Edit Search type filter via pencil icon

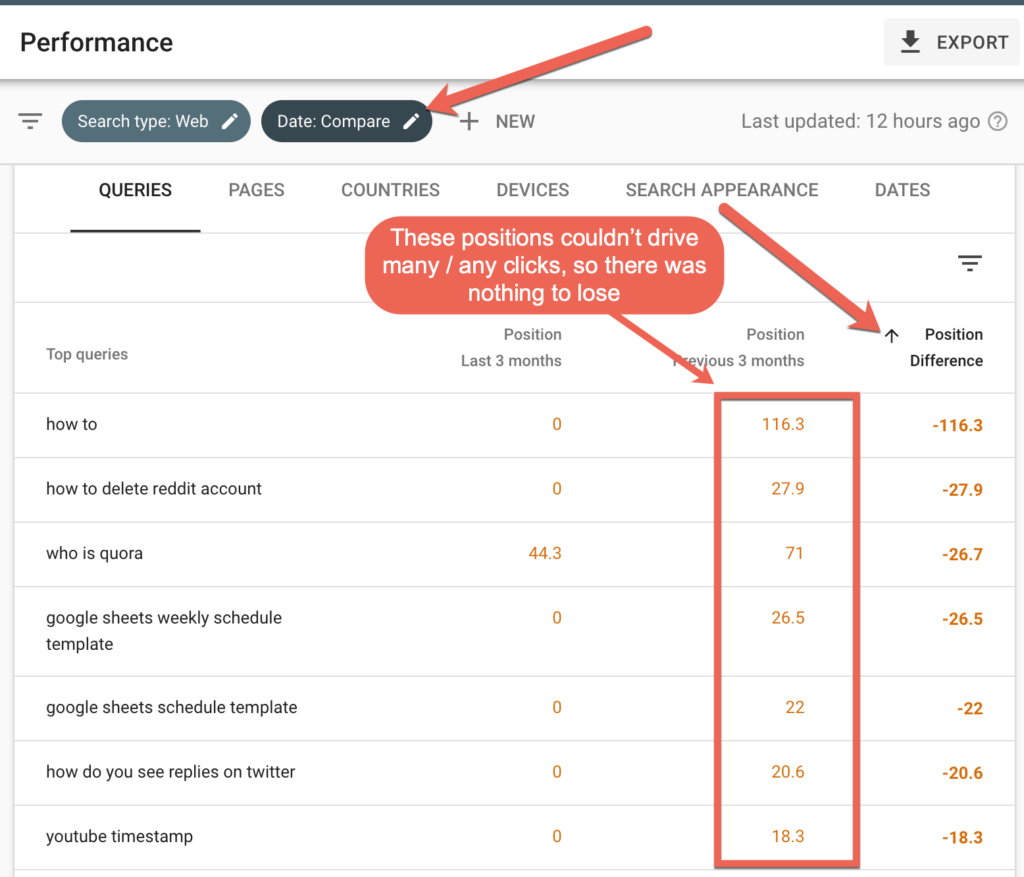tap(230, 121)
